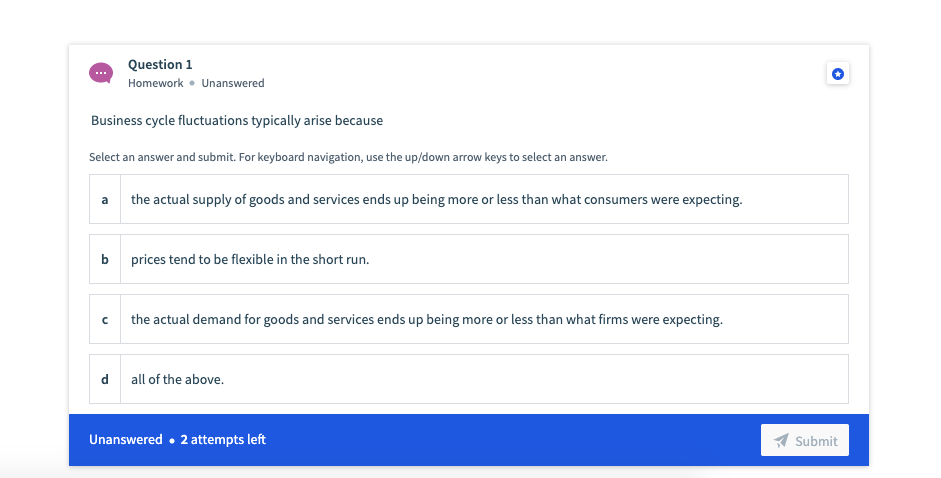Viewport: 941px width, 478px height.
Task: Click the letter b option label
Action: point(105,259)
